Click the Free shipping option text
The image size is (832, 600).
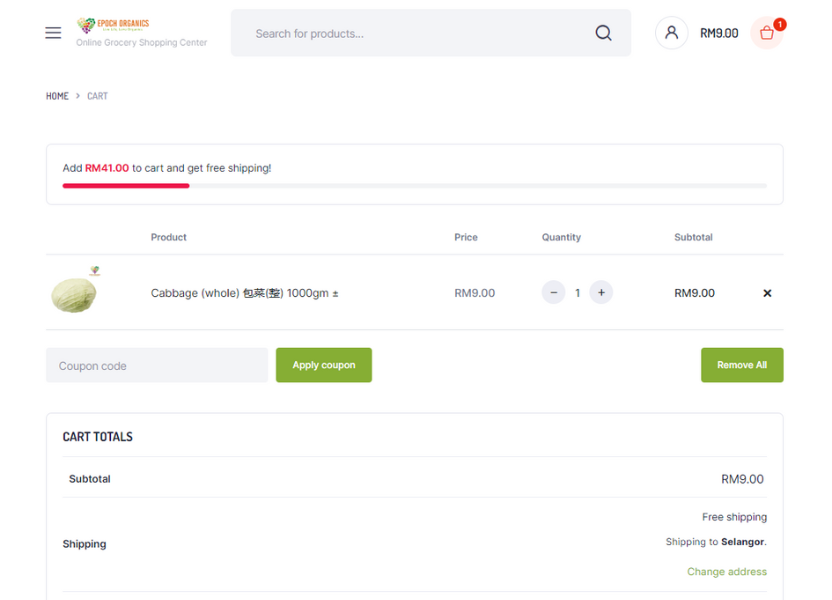point(734,517)
